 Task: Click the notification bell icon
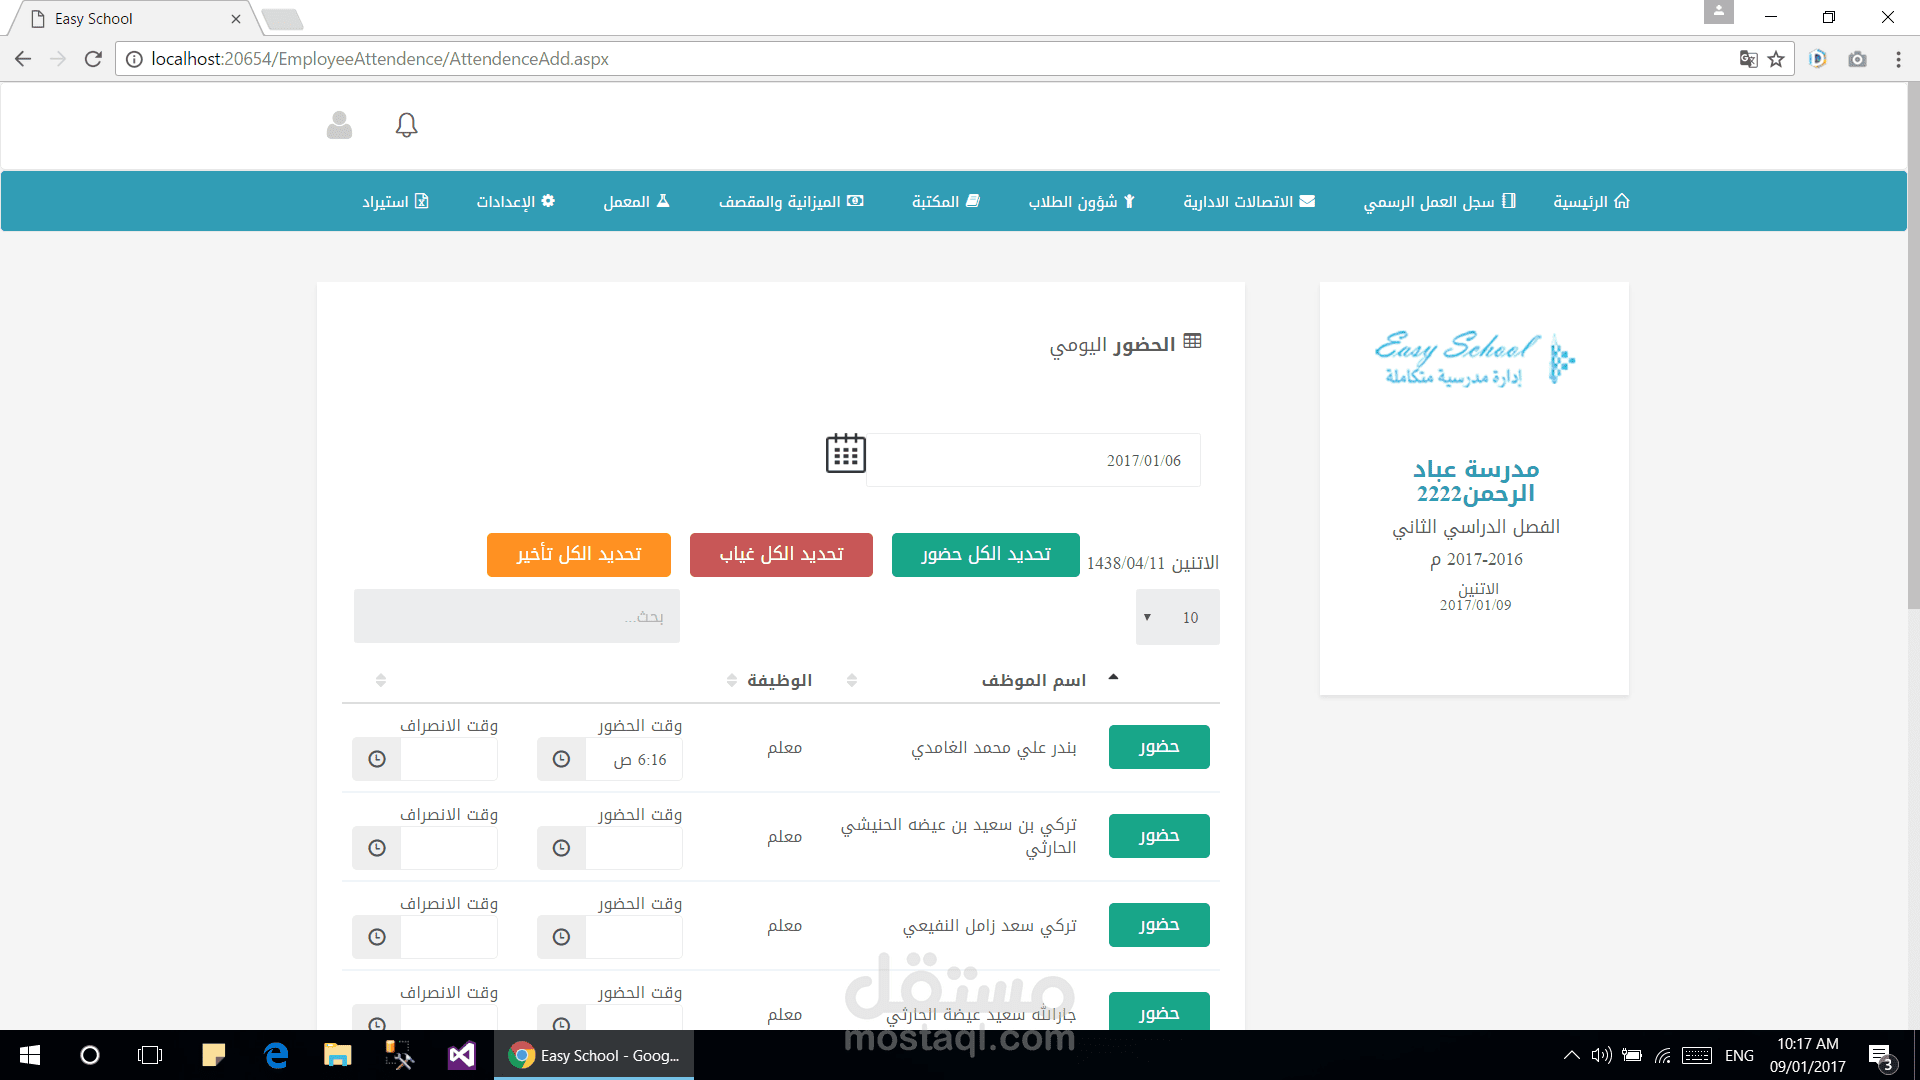click(406, 125)
